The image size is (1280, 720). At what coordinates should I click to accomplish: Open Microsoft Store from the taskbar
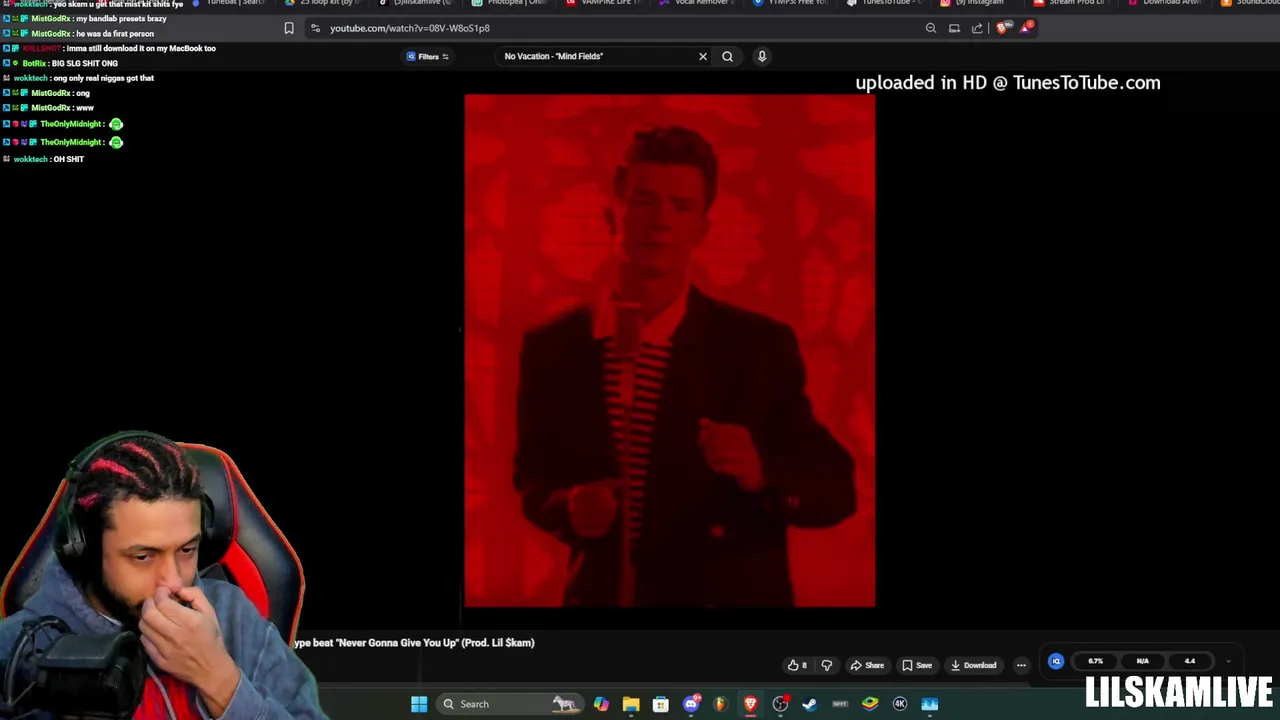[661, 704]
